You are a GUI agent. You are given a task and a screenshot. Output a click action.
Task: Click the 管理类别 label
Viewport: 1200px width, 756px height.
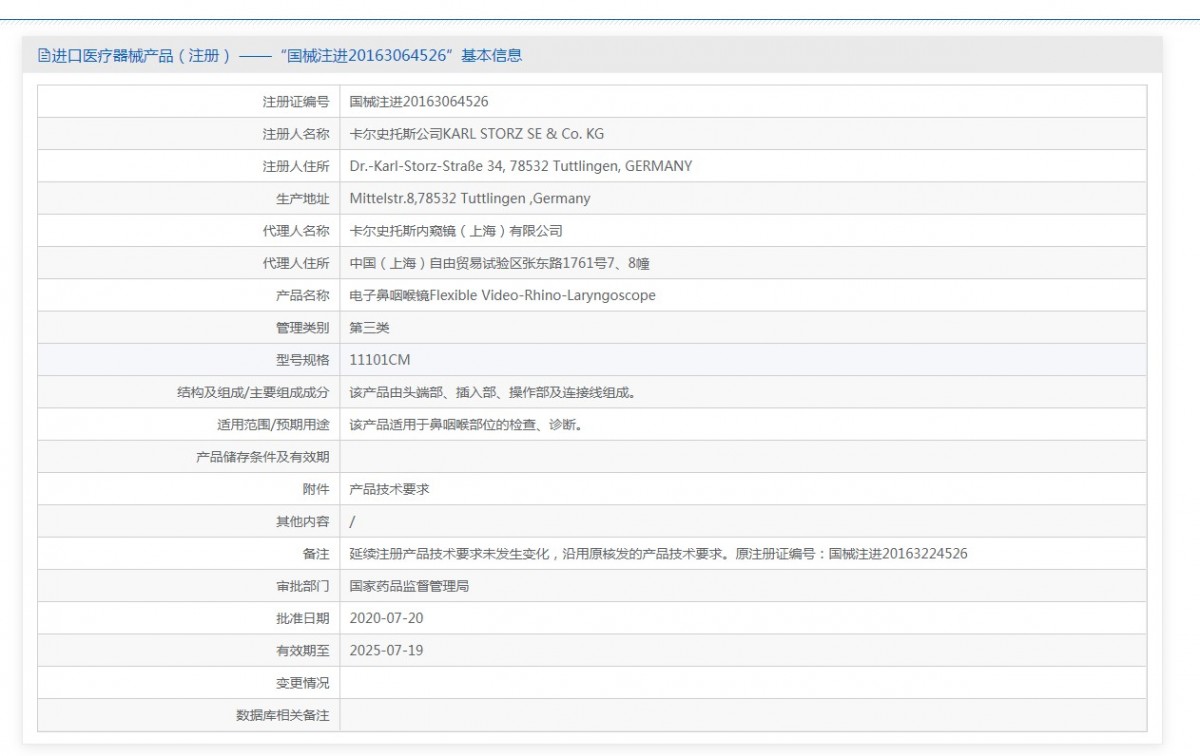(302, 327)
